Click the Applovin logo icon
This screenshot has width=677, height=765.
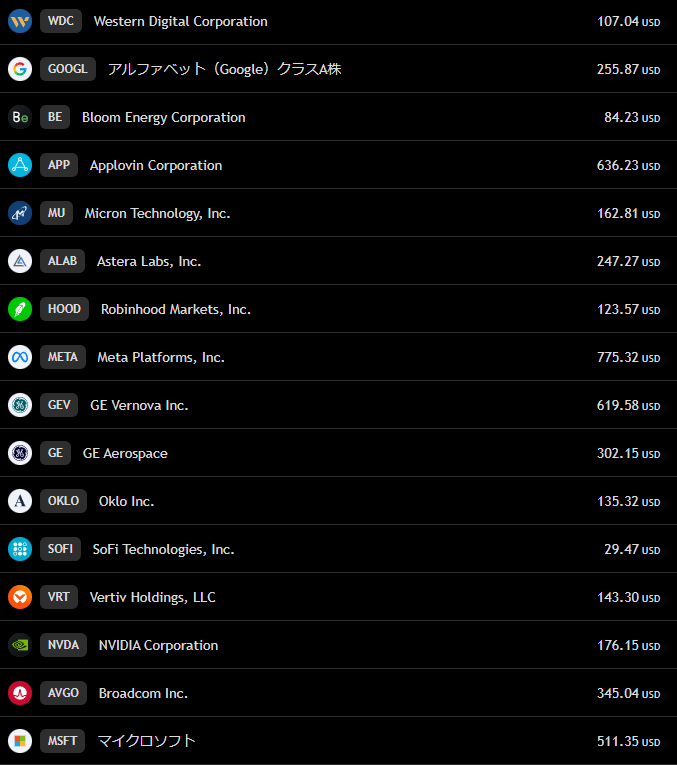(x=20, y=165)
